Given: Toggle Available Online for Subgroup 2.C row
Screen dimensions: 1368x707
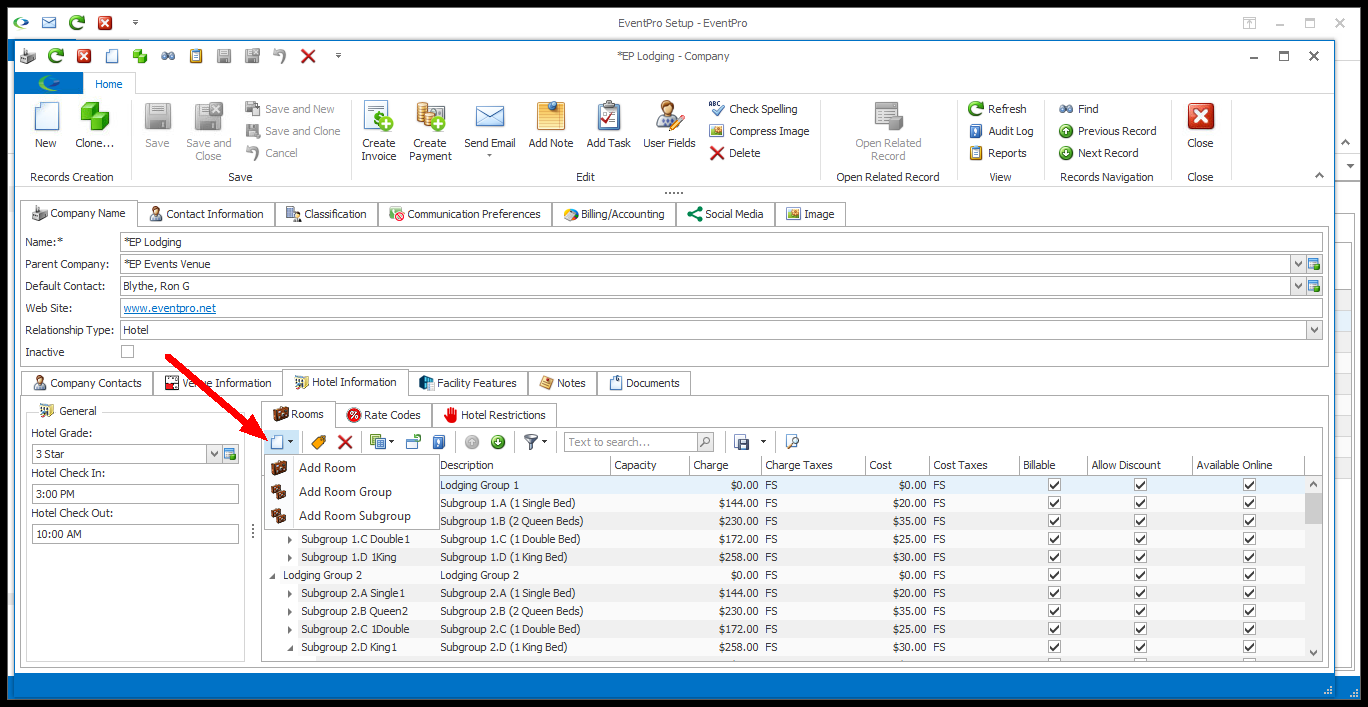Looking at the screenshot, I should pos(1249,629).
